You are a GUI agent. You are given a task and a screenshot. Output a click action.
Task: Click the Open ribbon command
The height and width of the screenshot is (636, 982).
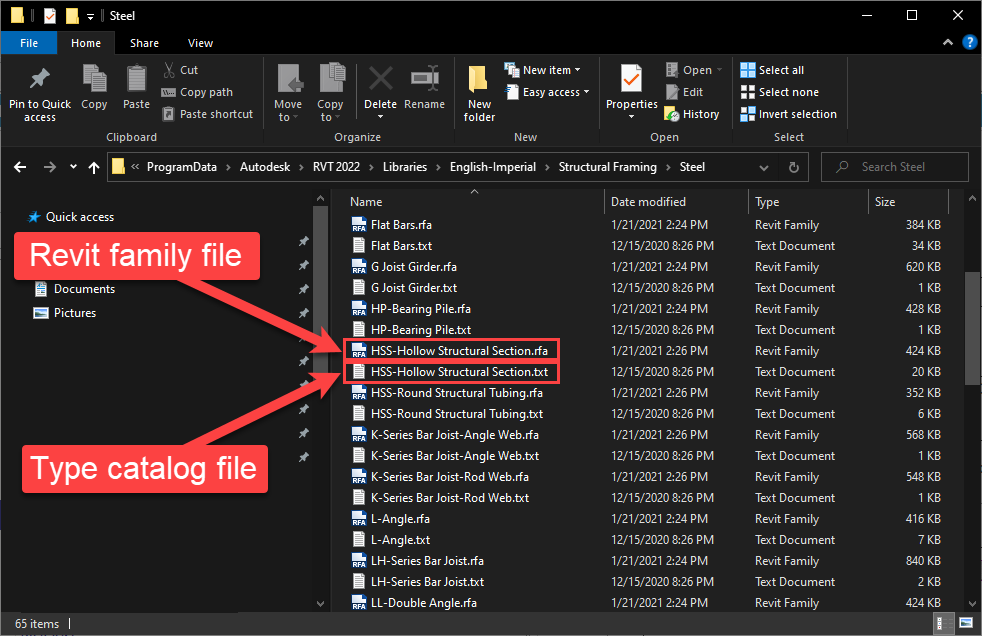[693, 70]
